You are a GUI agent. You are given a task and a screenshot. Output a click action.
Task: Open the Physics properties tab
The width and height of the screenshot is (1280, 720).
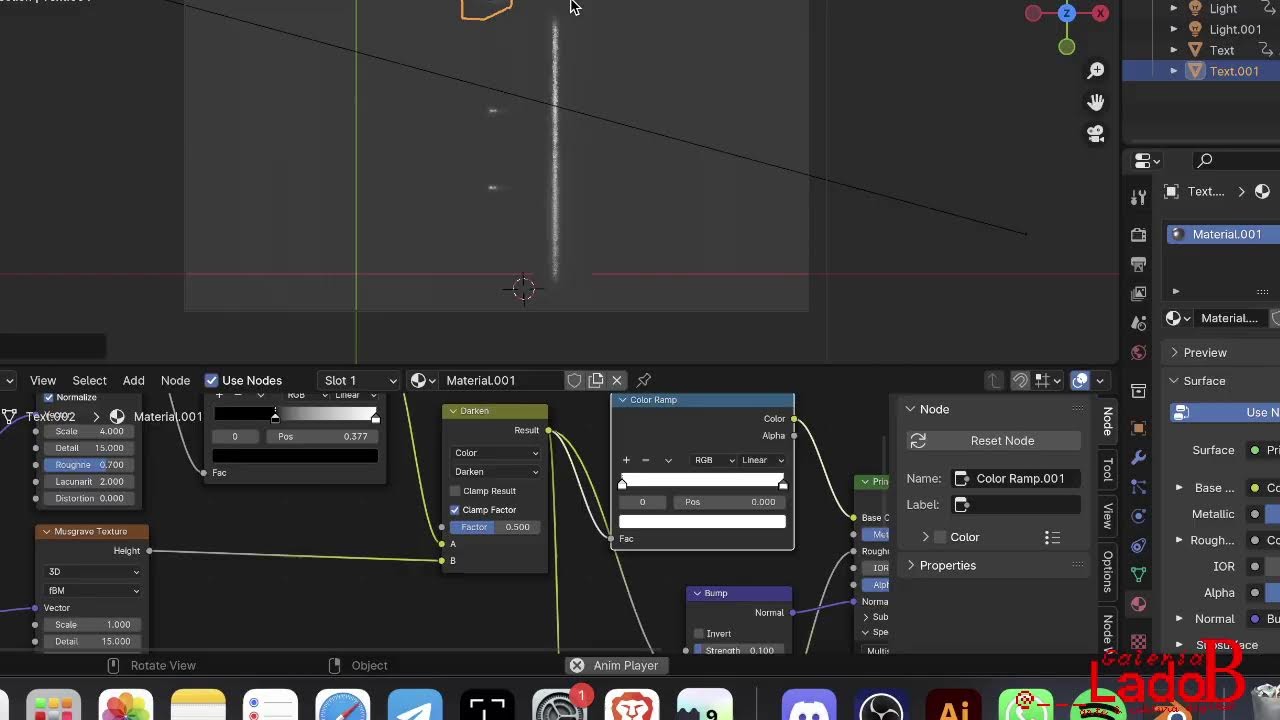click(1139, 516)
